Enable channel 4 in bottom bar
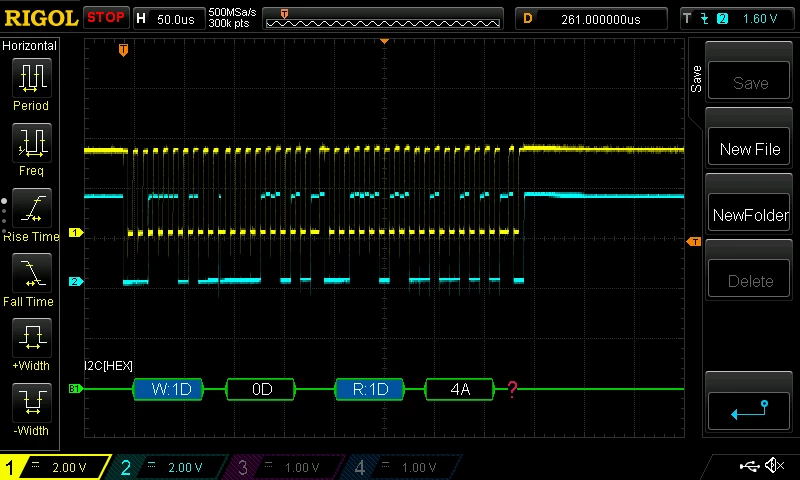The image size is (800, 480). (401, 467)
